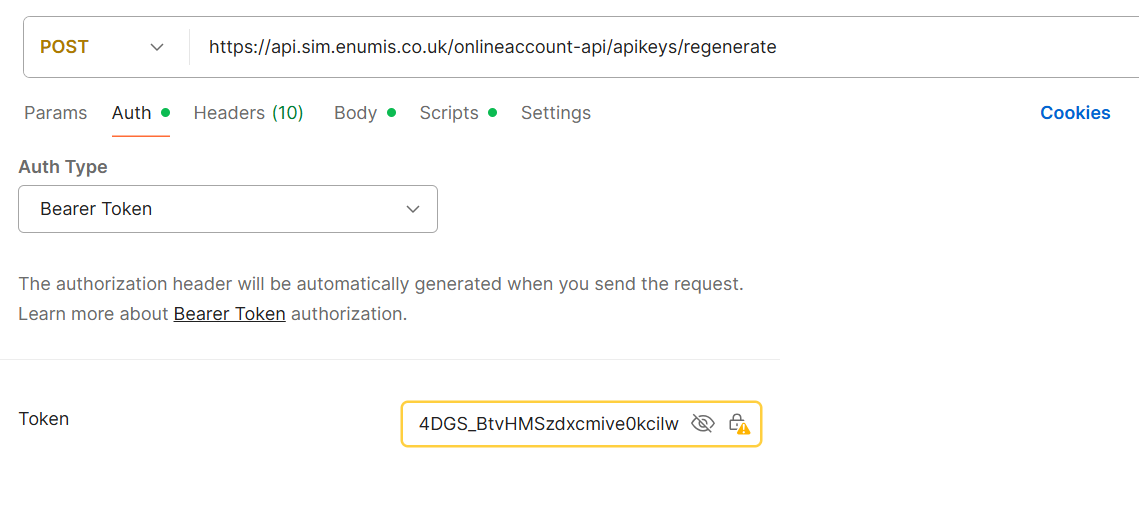Open the Scripts tab
1139x531 pixels.
point(449,113)
